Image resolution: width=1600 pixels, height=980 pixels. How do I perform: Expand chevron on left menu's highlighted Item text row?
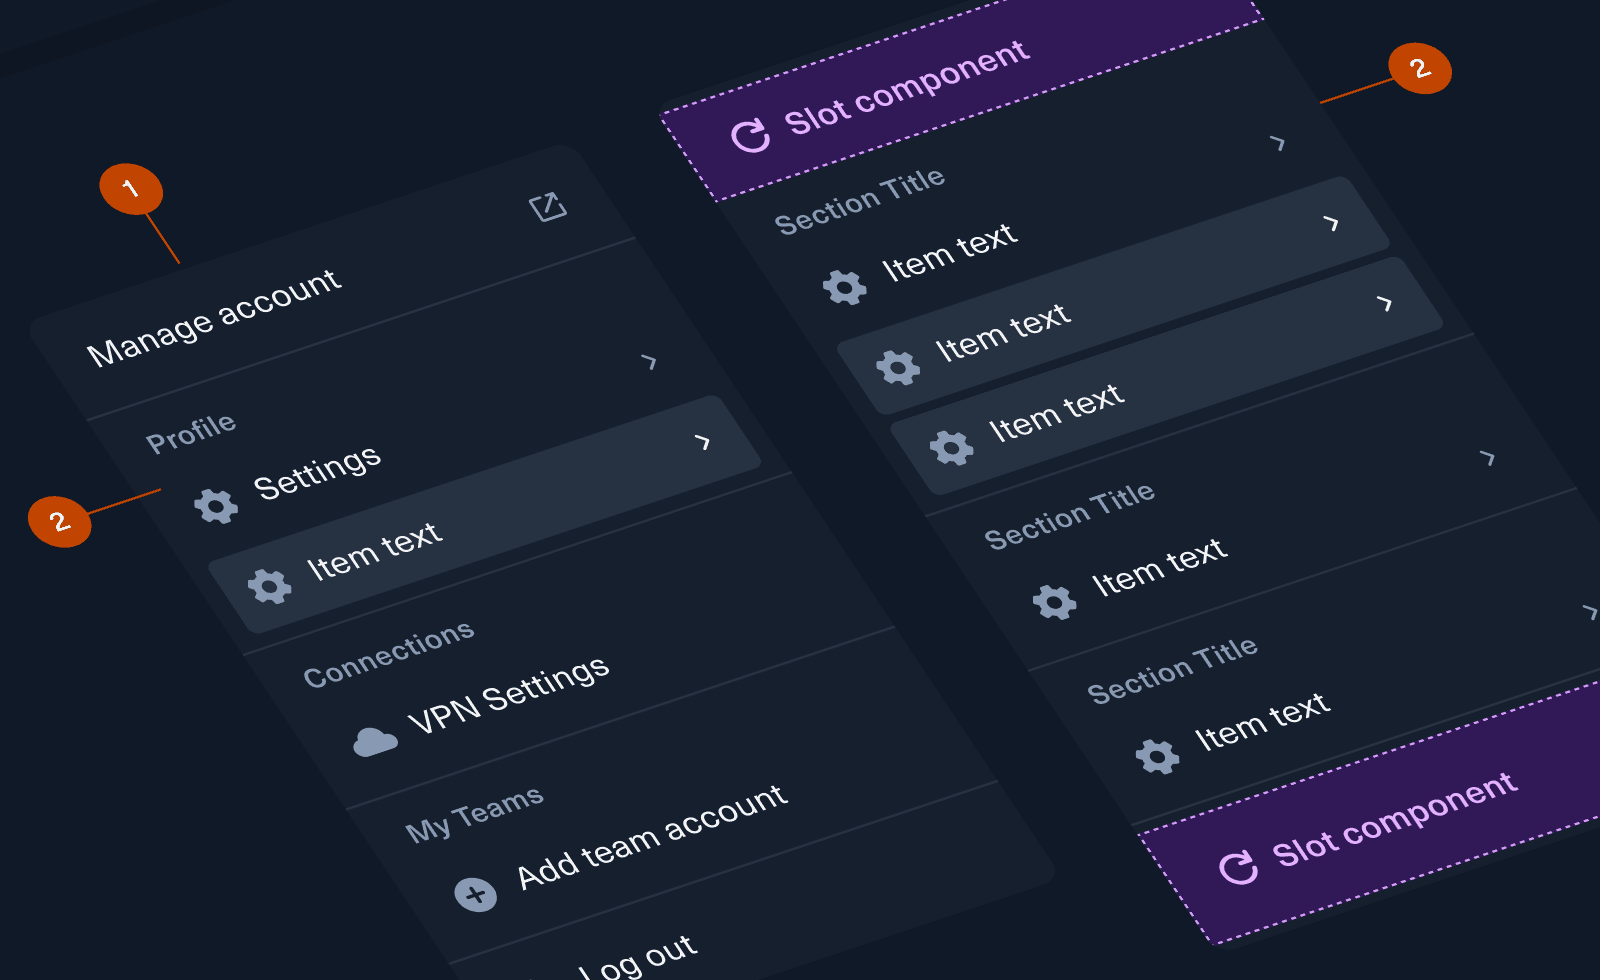[703, 441]
